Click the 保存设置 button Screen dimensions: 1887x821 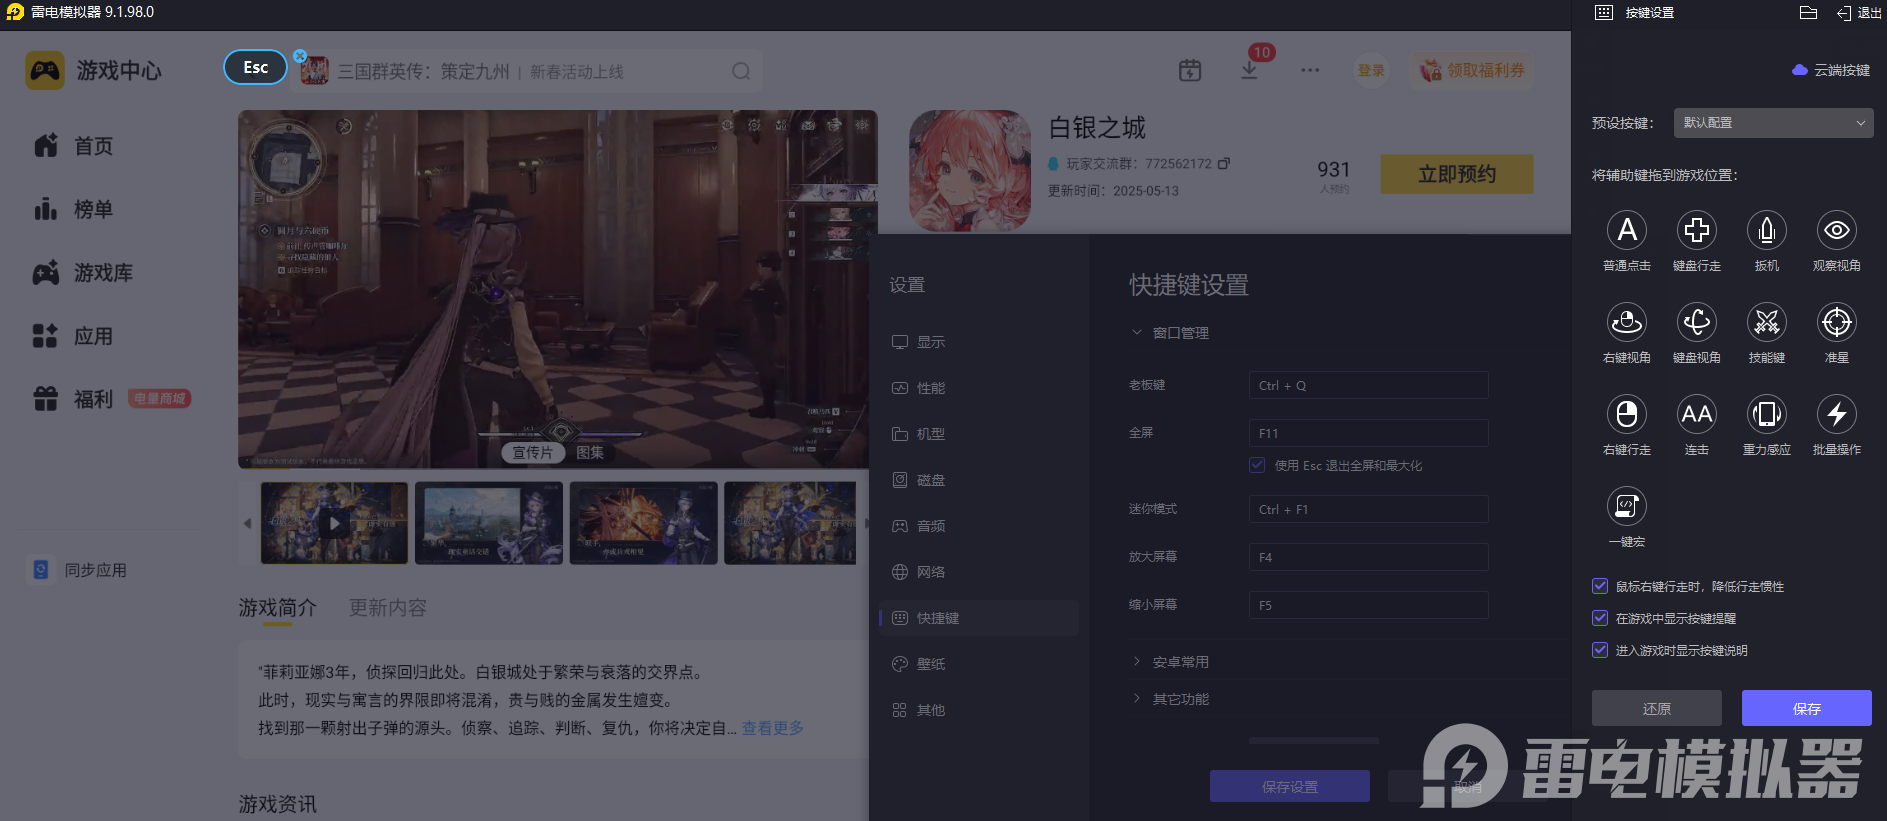pyautogui.click(x=1290, y=786)
